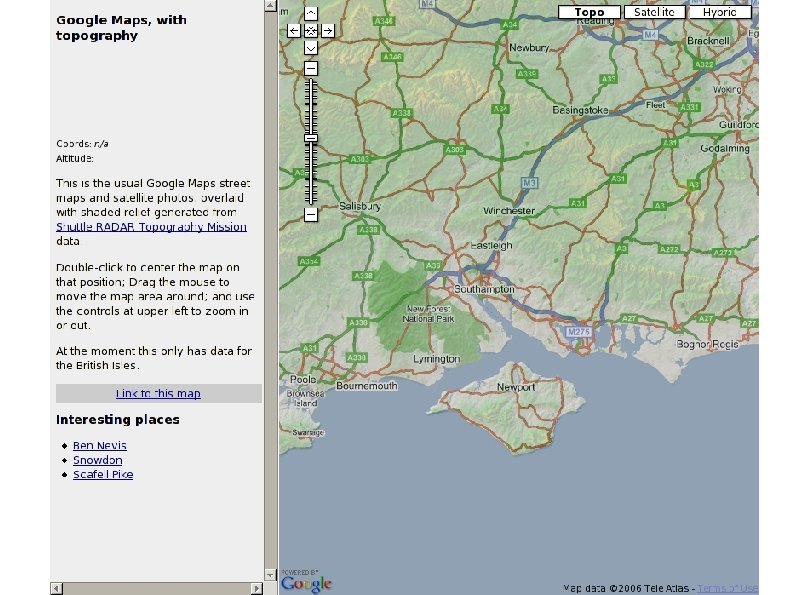This screenshot has width=794, height=595.
Task: Open Shuttle RADAR Topography Mission link
Action: (x=151, y=227)
